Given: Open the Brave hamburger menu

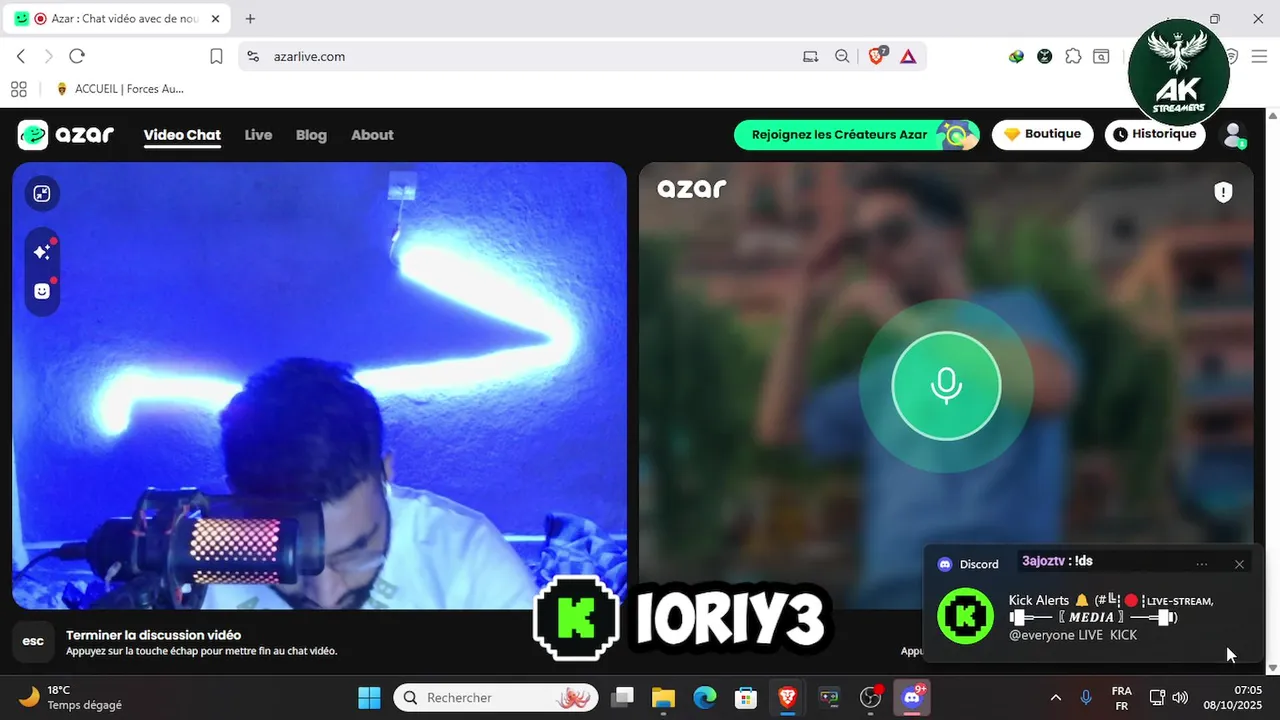Looking at the screenshot, I should [1261, 57].
